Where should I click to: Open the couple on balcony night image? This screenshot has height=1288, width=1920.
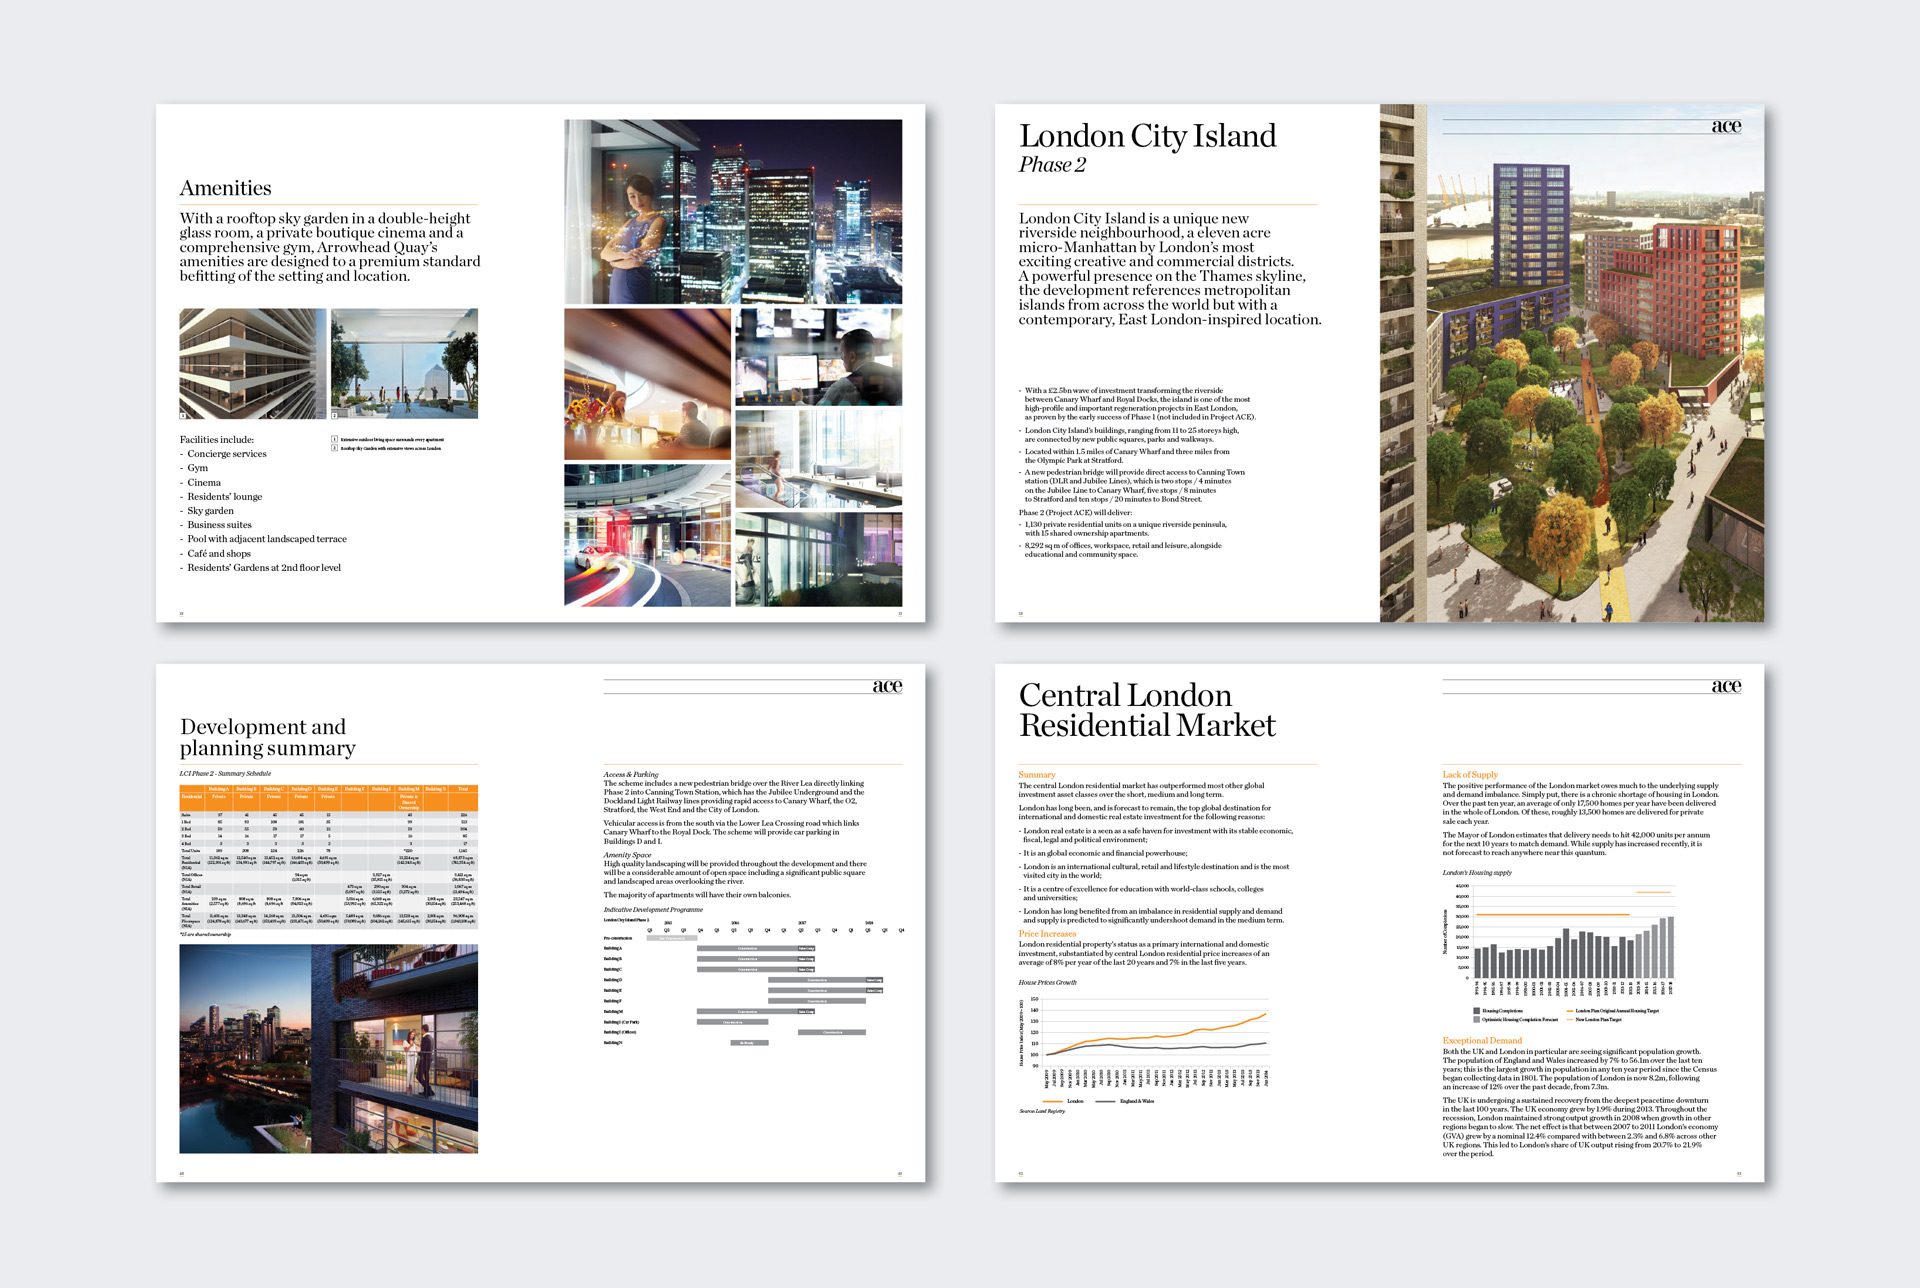pyautogui.click(x=328, y=1048)
